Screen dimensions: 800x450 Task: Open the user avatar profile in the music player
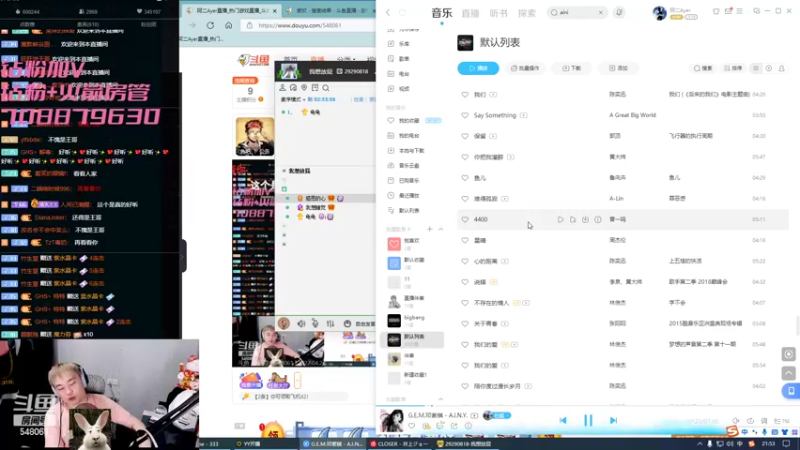tap(659, 13)
